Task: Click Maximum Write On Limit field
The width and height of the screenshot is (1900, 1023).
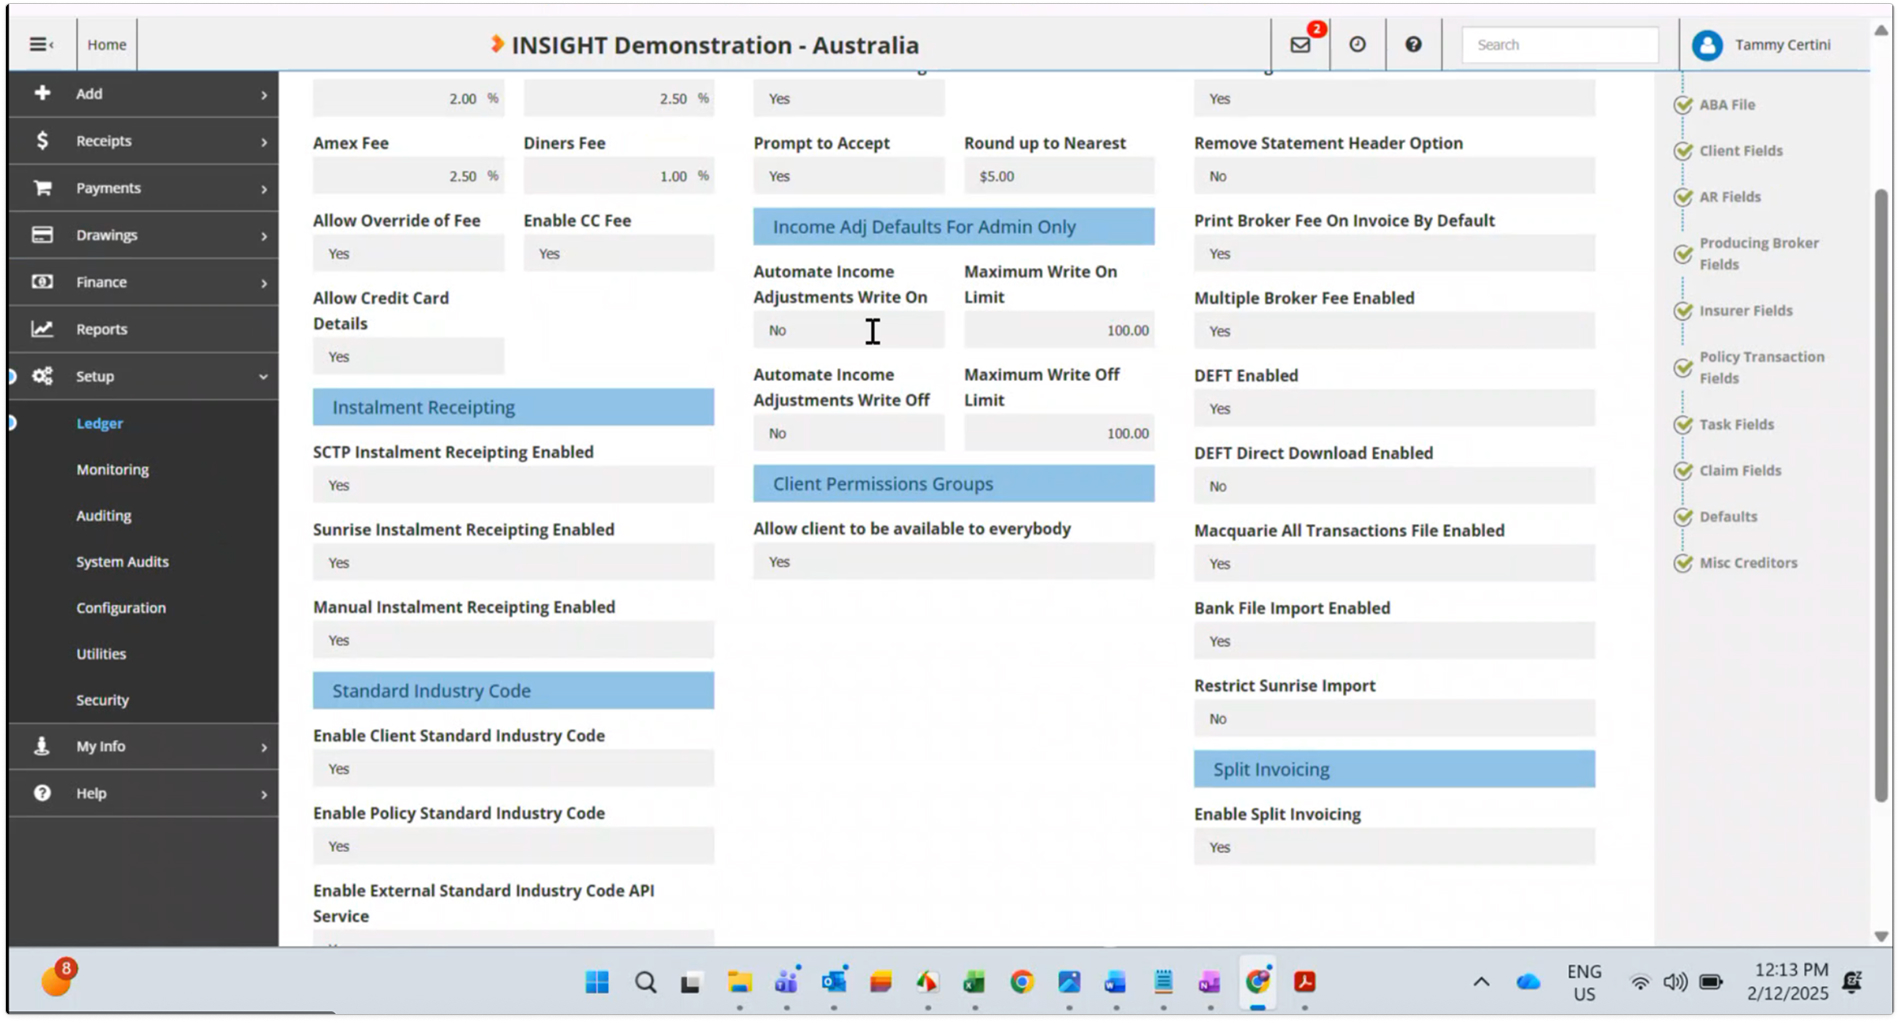Action: coord(1059,330)
